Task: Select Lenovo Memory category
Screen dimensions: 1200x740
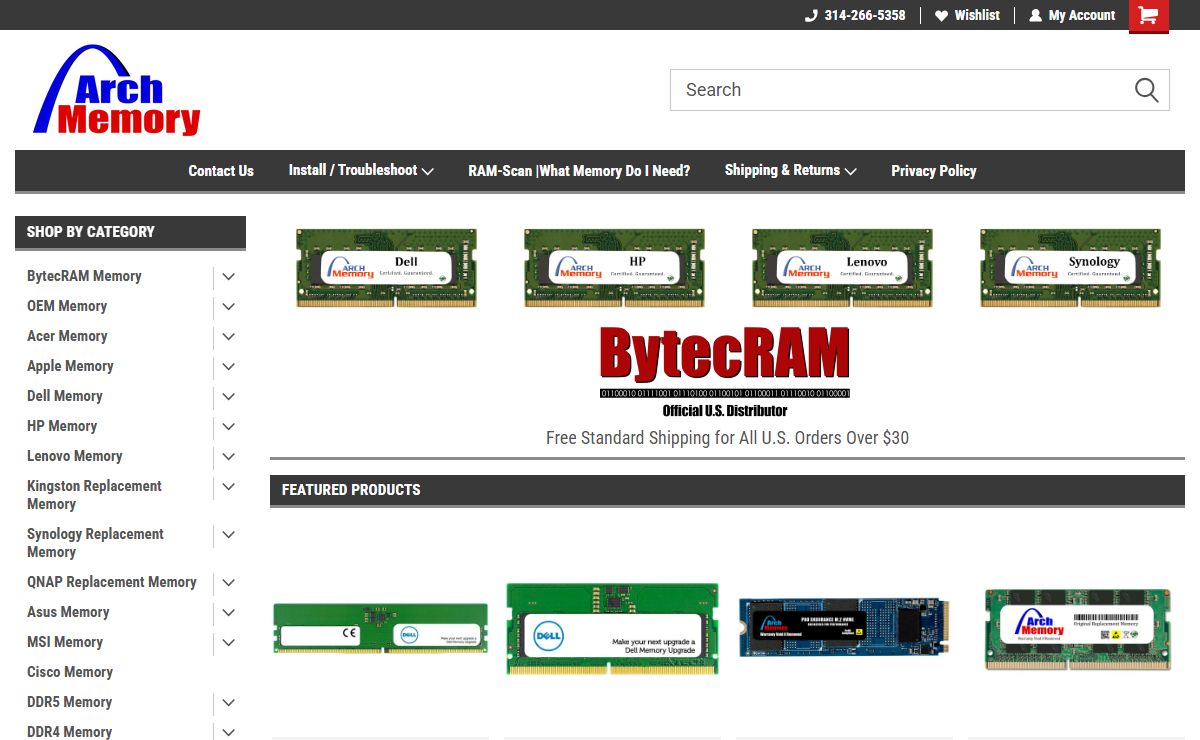Action: (x=75, y=456)
